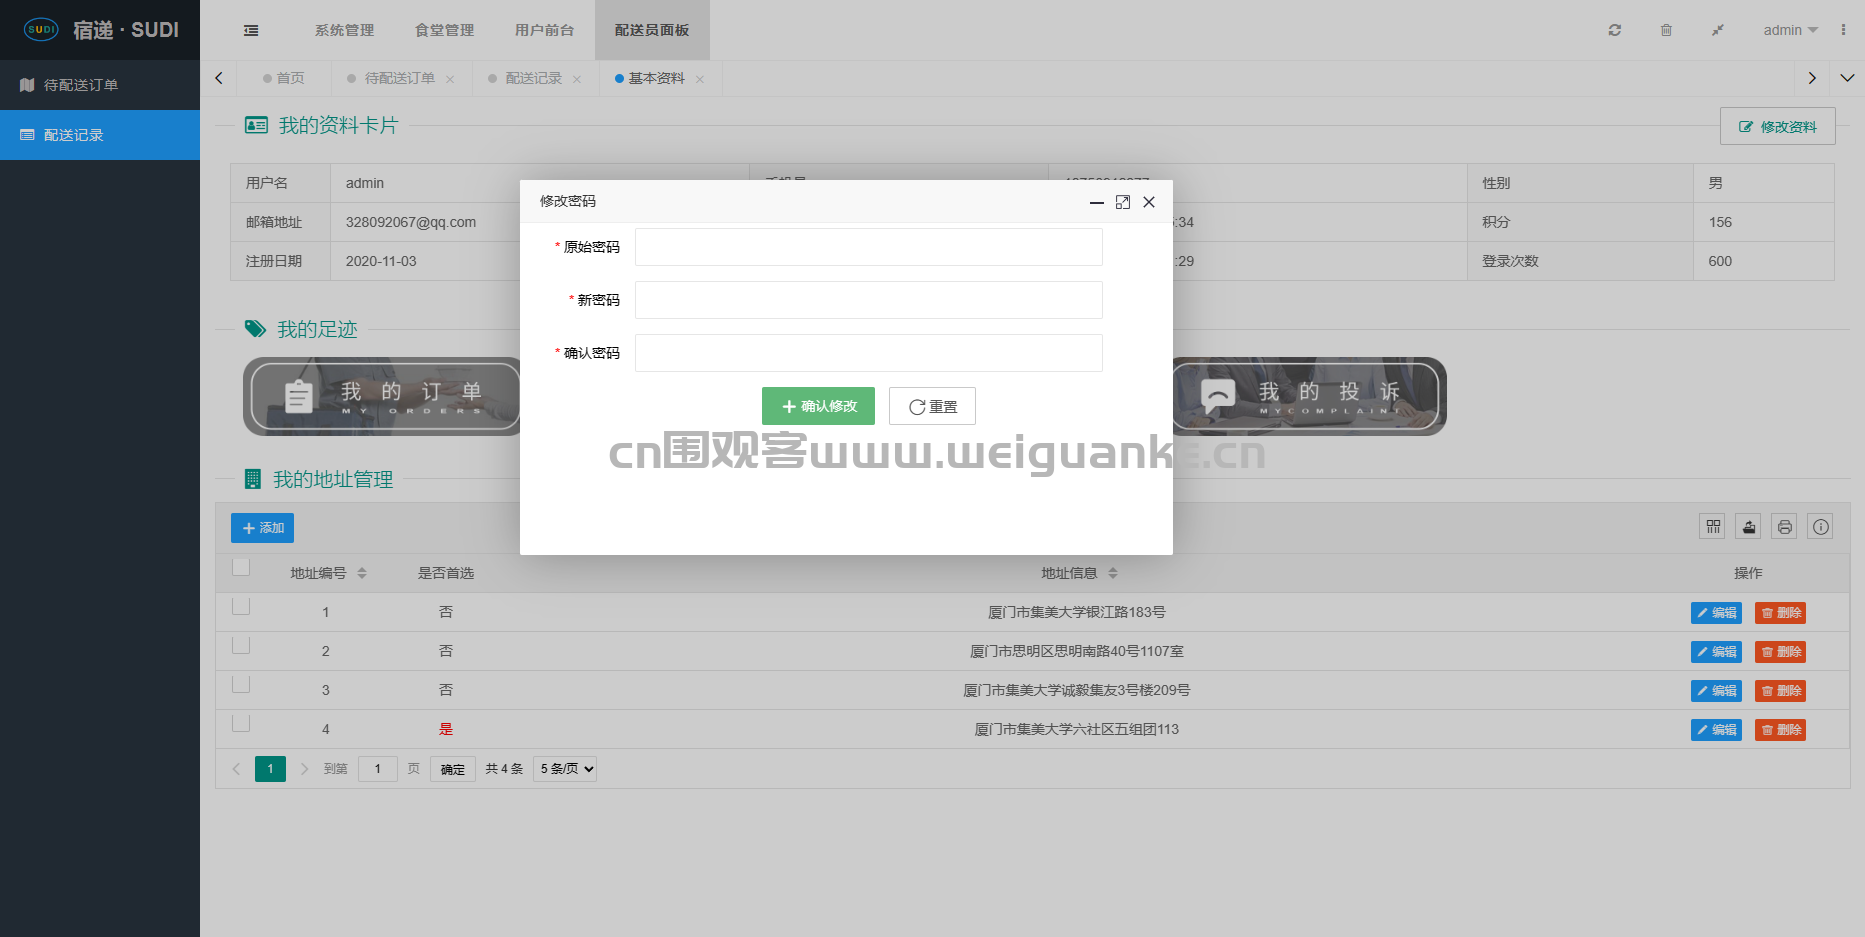This screenshot has height=937, width=1865.
Task: Go to previous page arrow in pagination
Action: click(236, 769)
